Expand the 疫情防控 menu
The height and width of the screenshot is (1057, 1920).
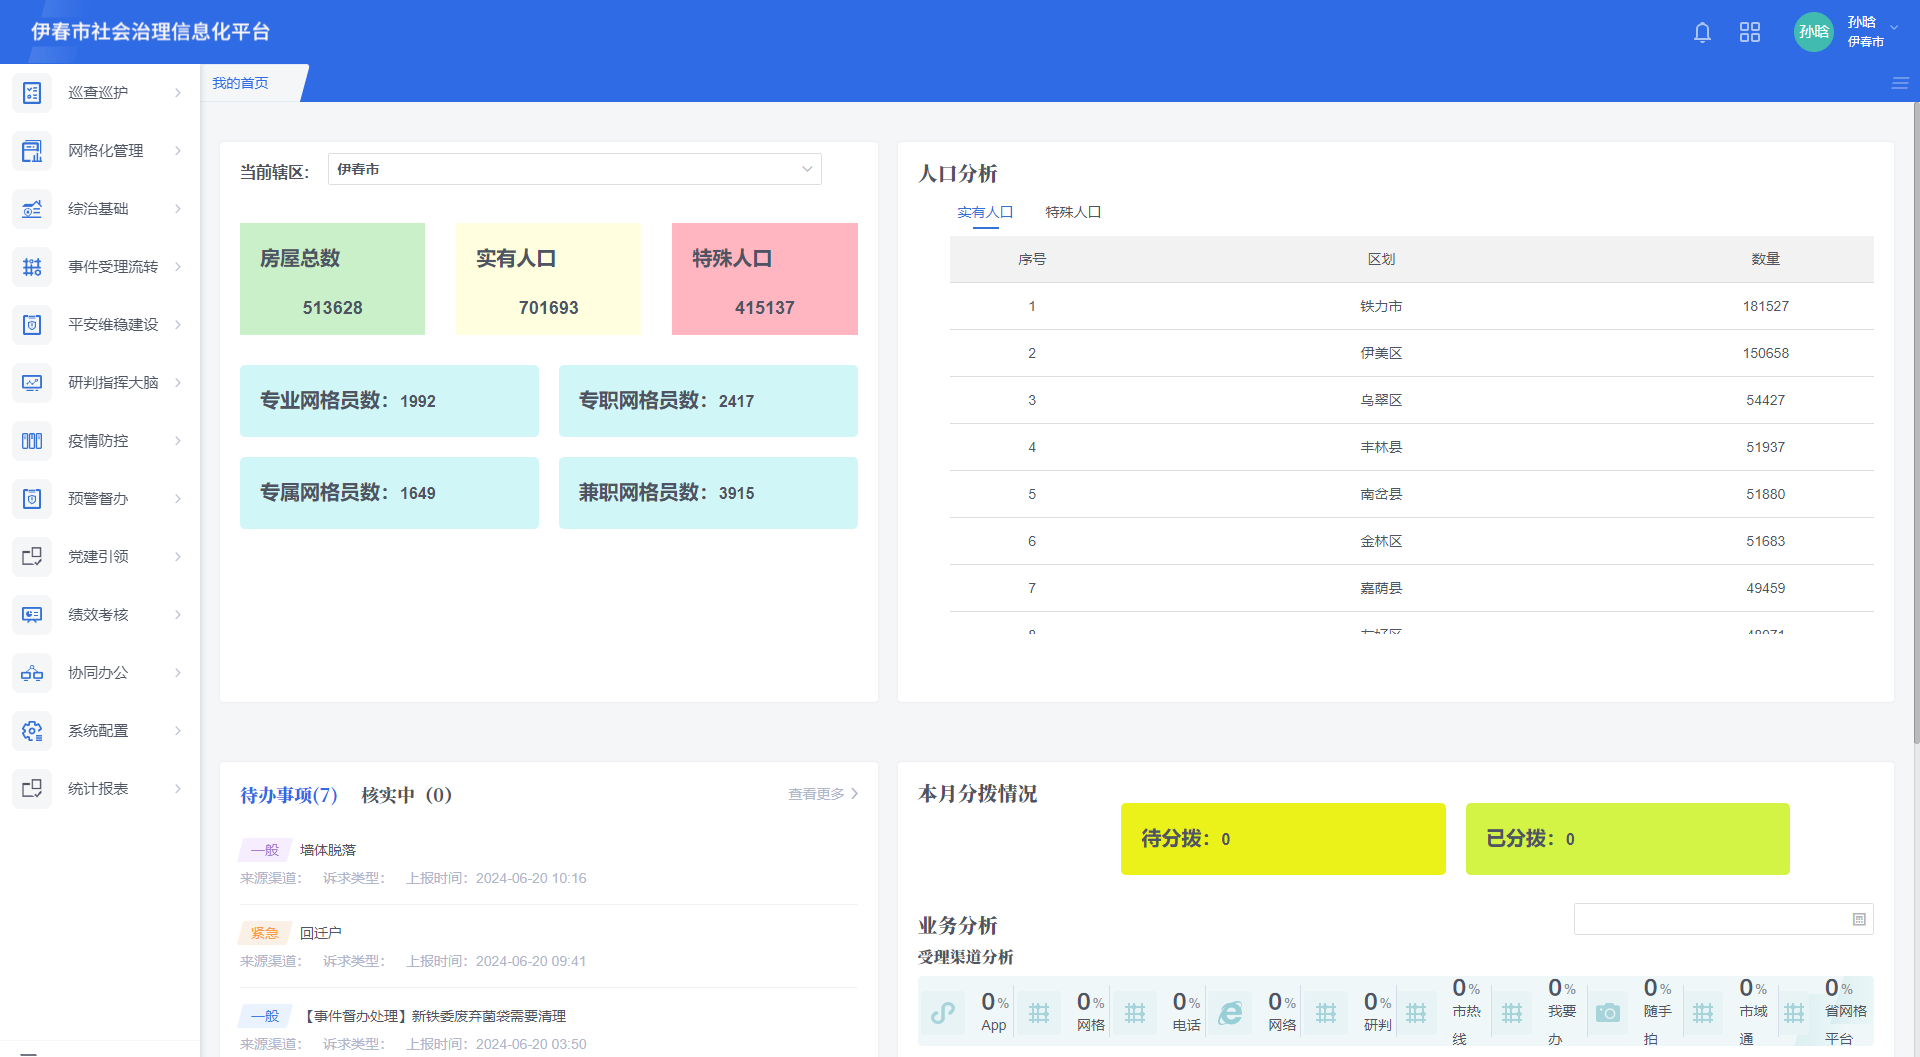[98, 441]
